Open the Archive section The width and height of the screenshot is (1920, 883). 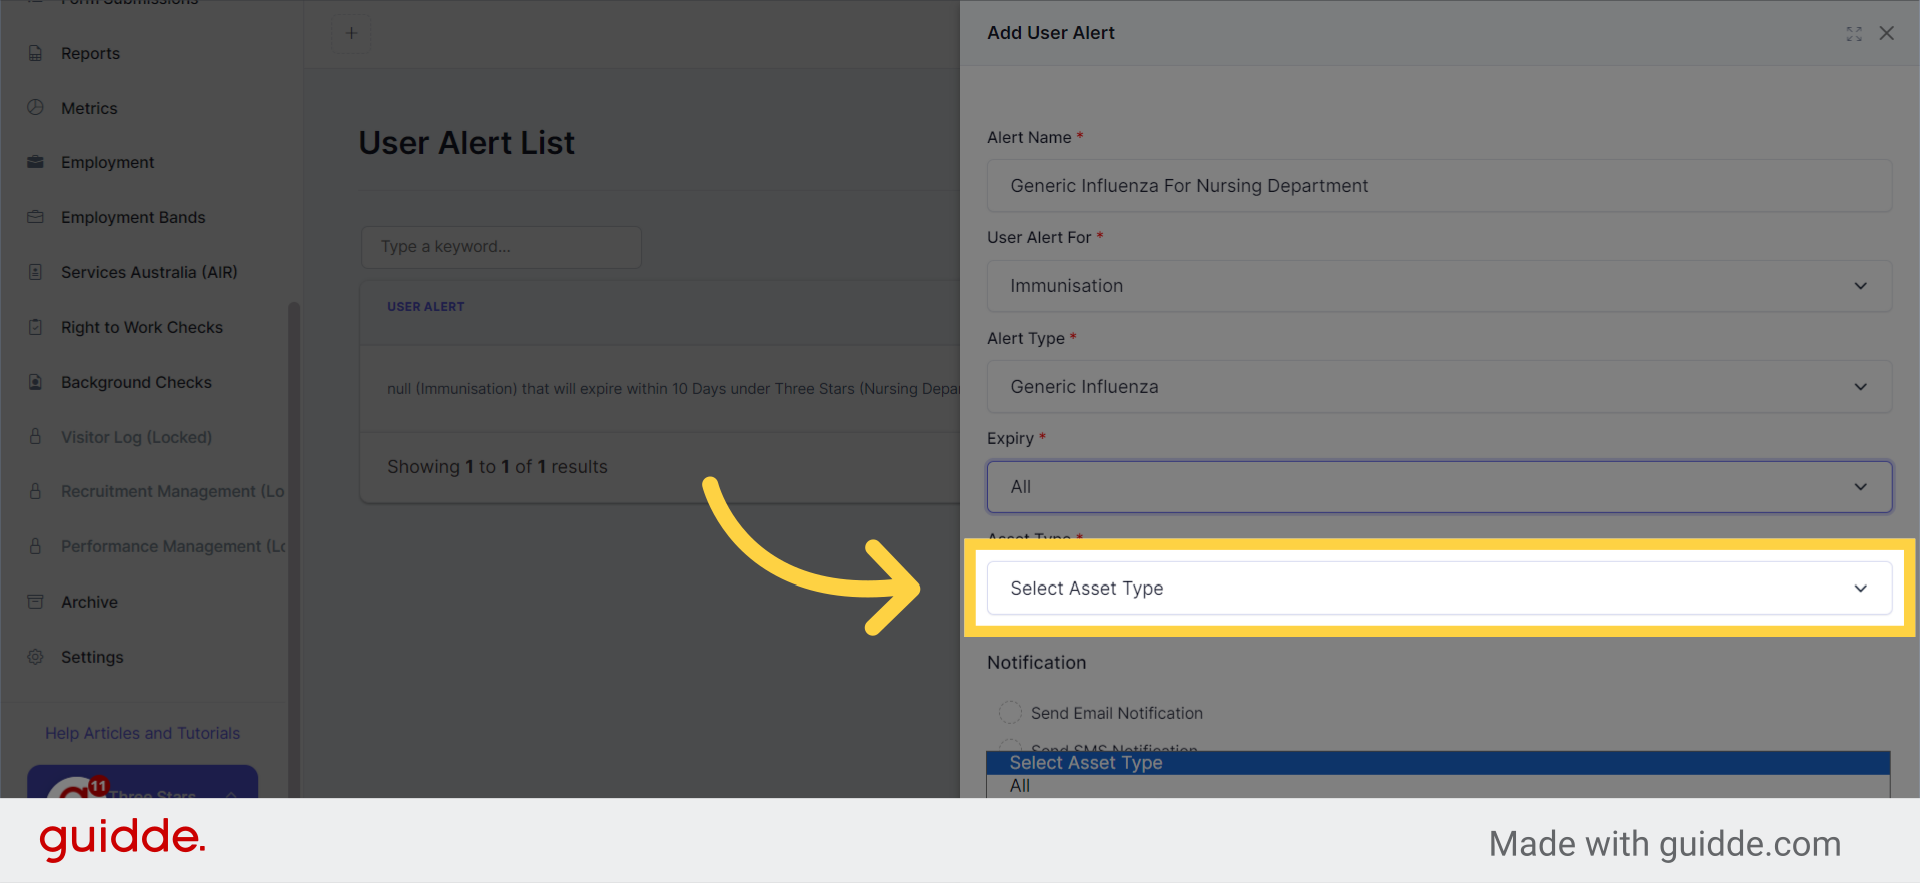point(89,602)
